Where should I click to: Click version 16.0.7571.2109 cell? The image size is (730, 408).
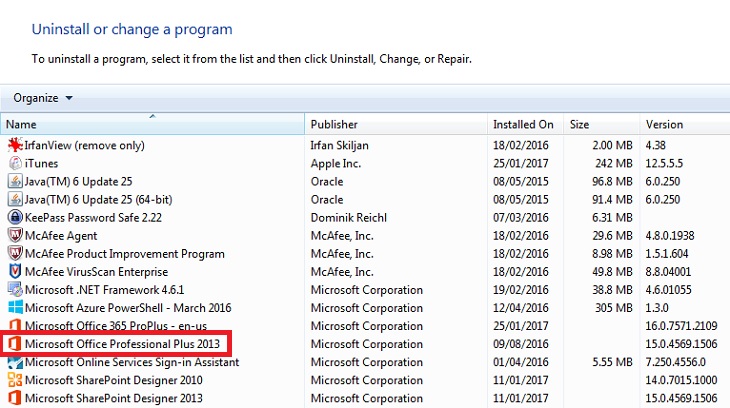[681, 326]
